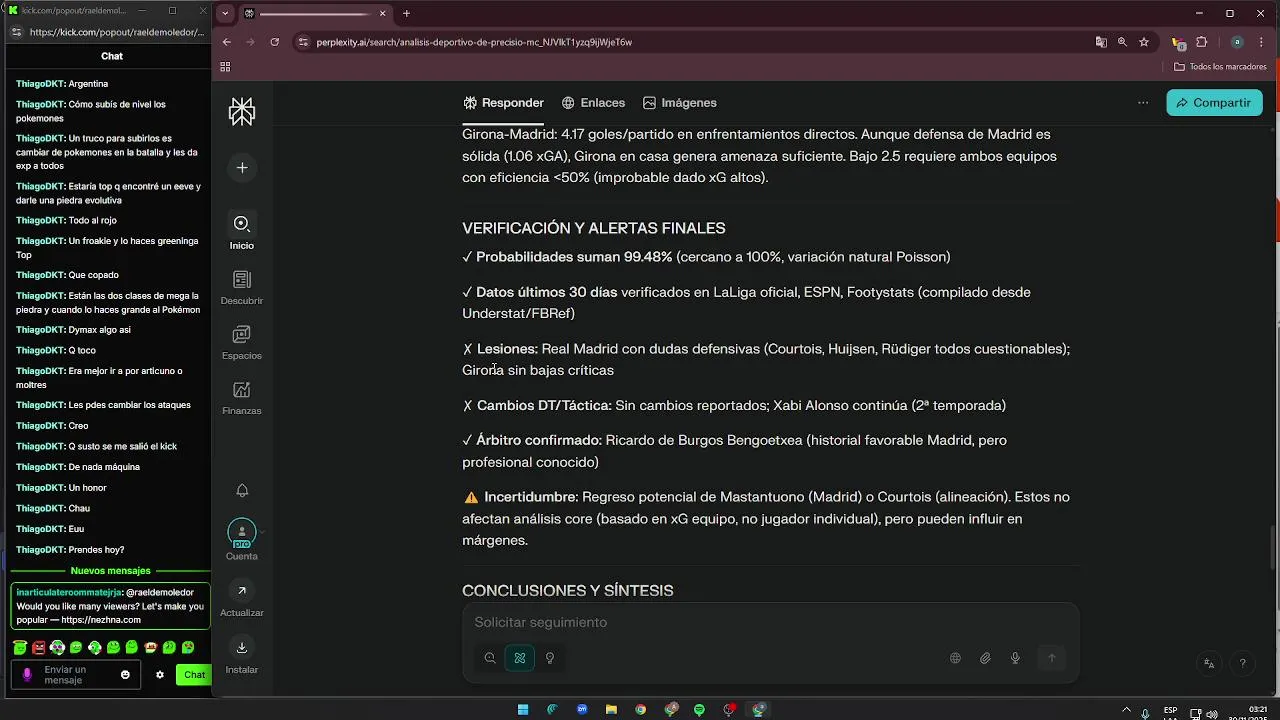Click 'VERIFICACIÓN Y ALERTAS FINALES' heading
The height and width of the screenshot is (720, 1280).
pos(593,228)
